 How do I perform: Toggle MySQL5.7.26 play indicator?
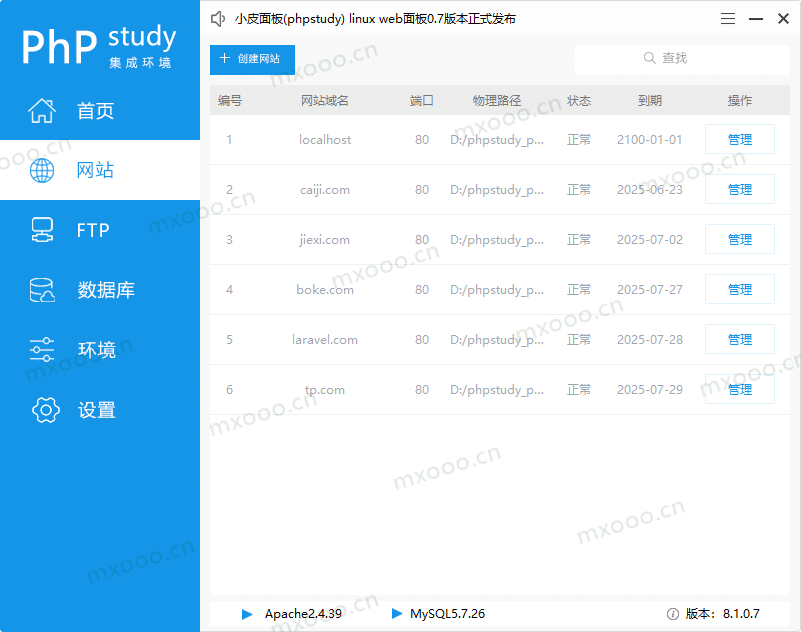click(x=397, y=614)
